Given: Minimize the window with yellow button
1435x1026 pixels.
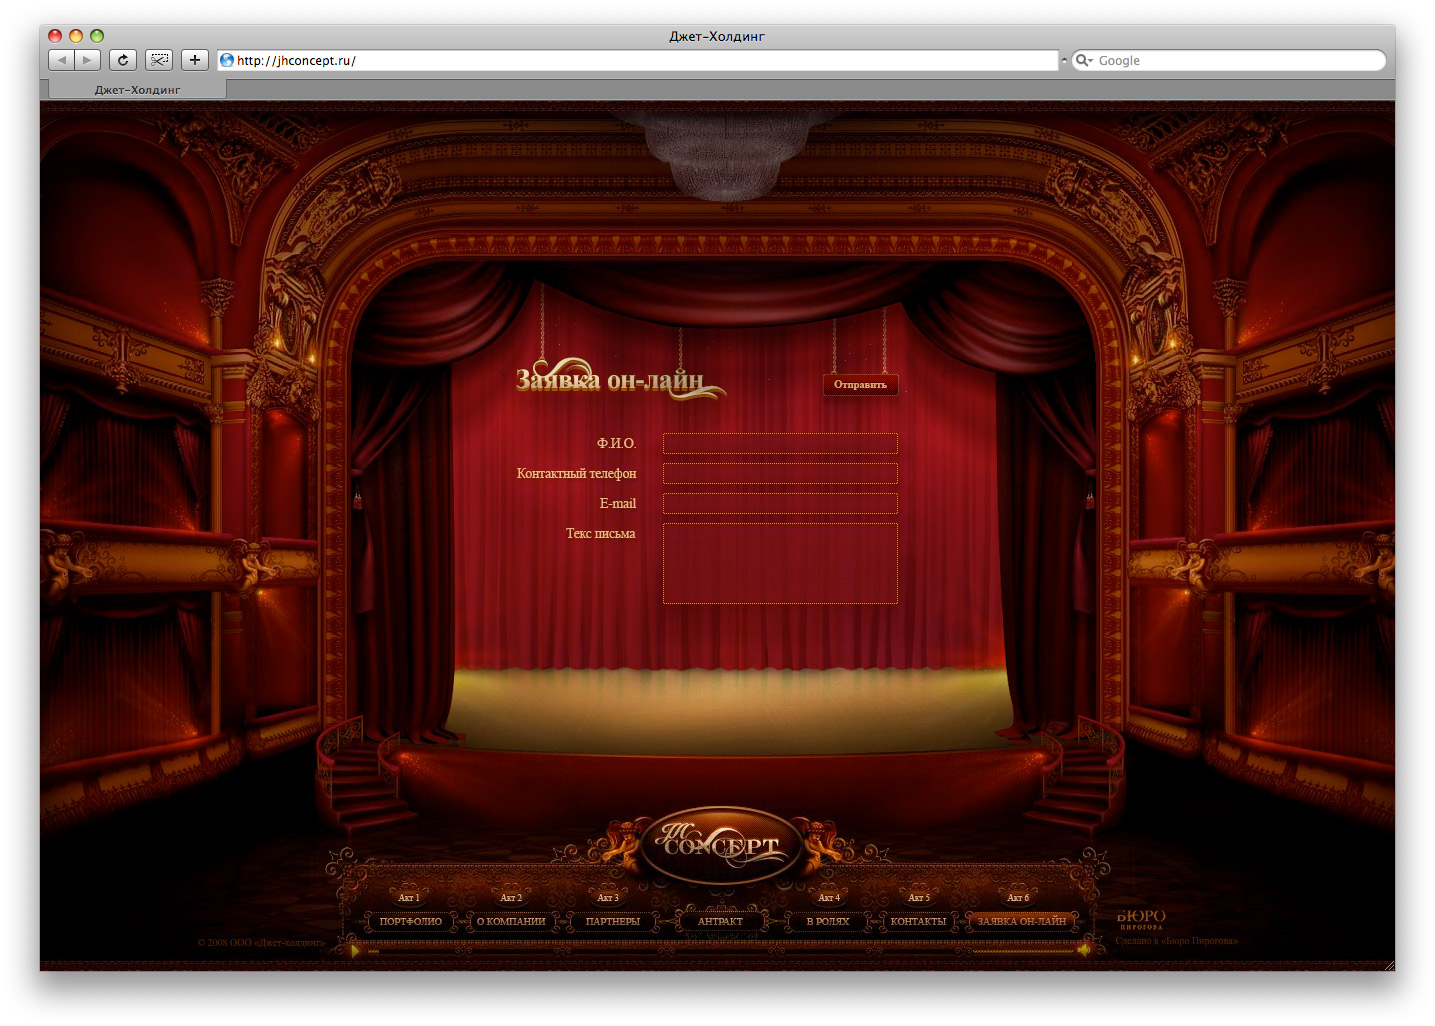Looking at the screenshot, I should click(x=76, y=36).
